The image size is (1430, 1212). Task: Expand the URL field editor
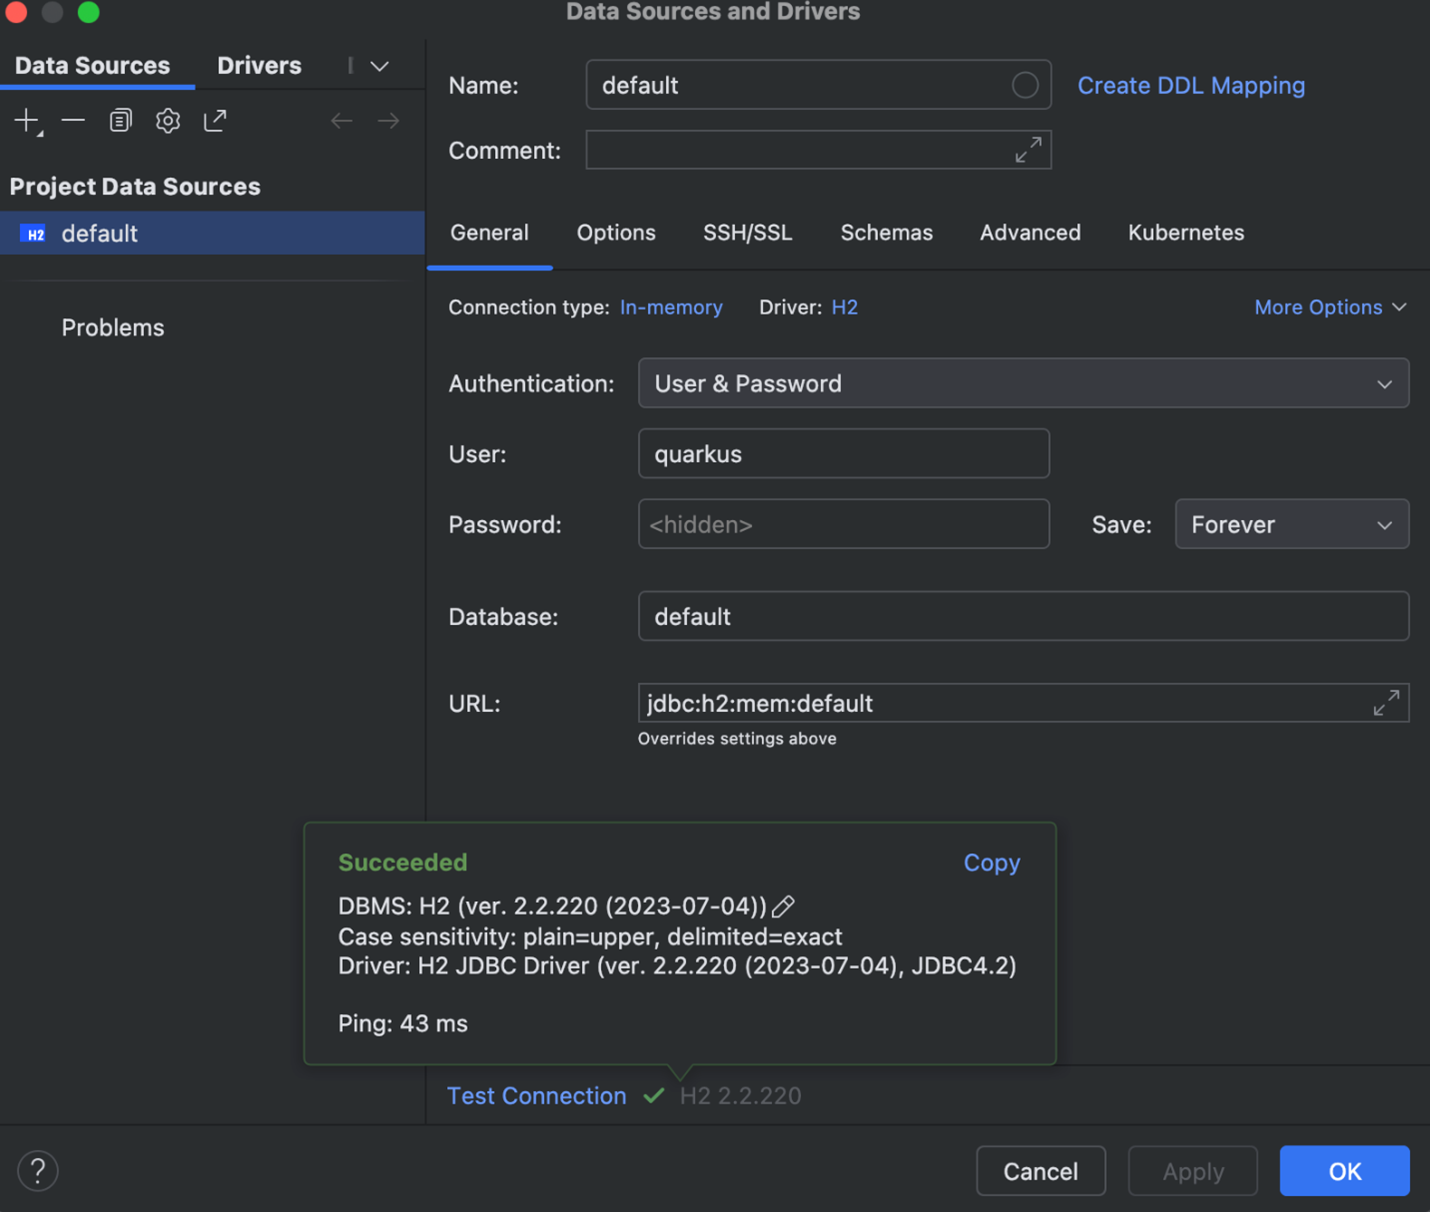(x=1386, y=703)
